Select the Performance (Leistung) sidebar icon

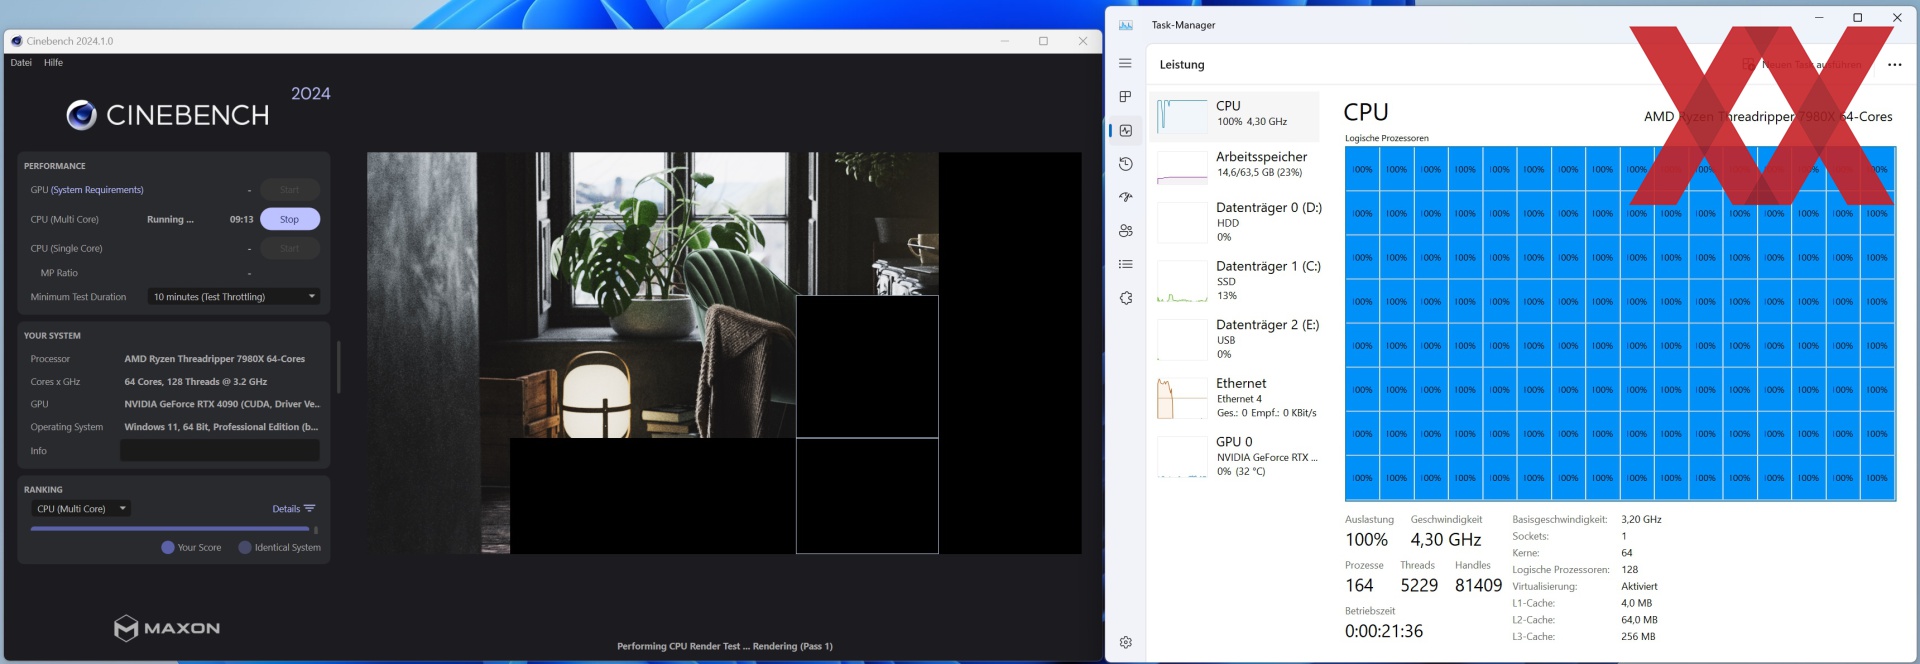(x=1125, y=130)
